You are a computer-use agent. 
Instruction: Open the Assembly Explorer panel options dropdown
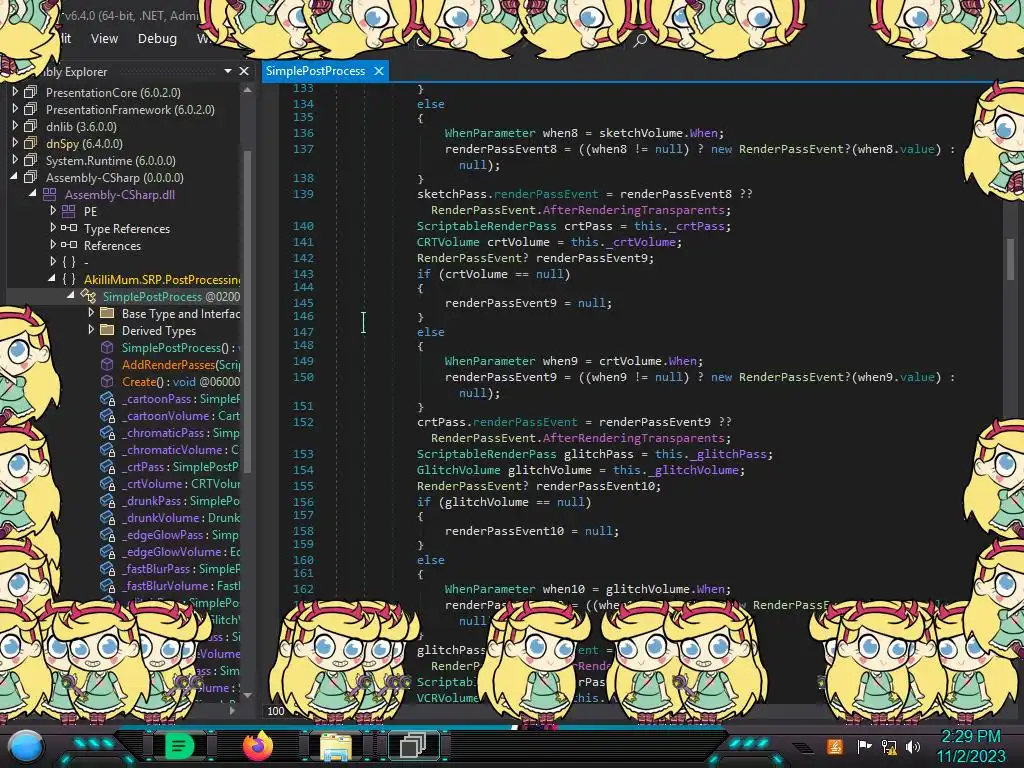[228, 71]
